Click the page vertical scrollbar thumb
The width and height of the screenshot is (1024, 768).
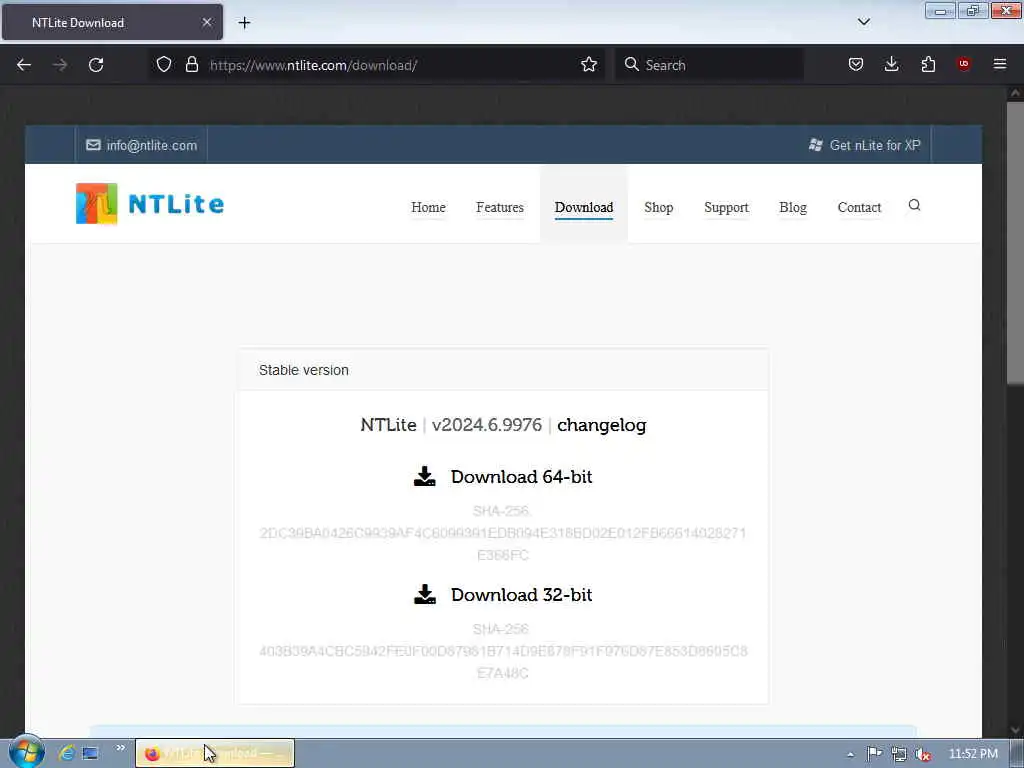[x=1015, y=242]
